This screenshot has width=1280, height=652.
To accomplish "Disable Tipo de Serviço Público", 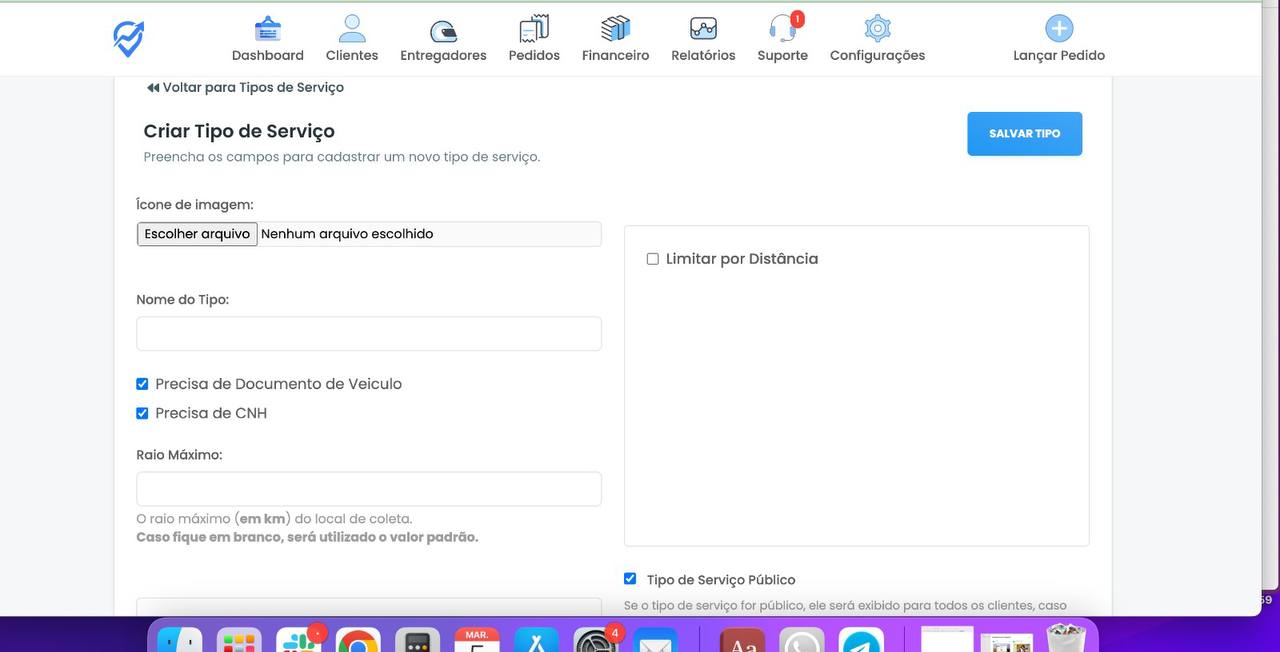I will pyautogui.click(x=629, y=577).
